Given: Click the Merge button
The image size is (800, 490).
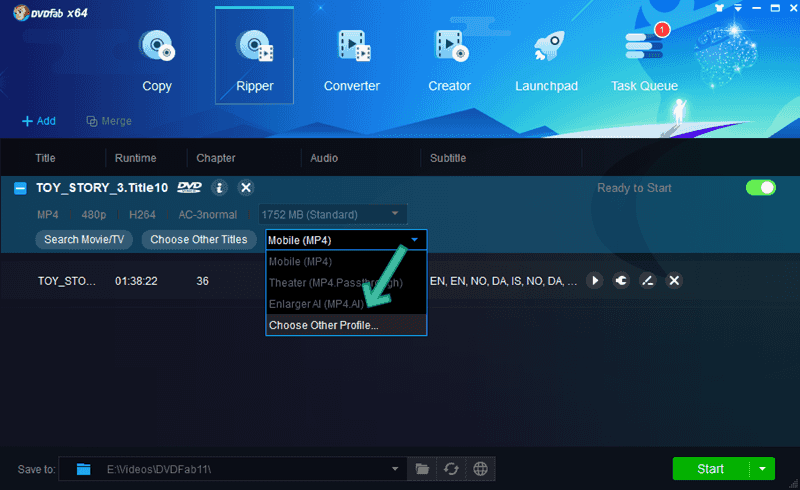Looking at the screenshot, I should 109,121.
